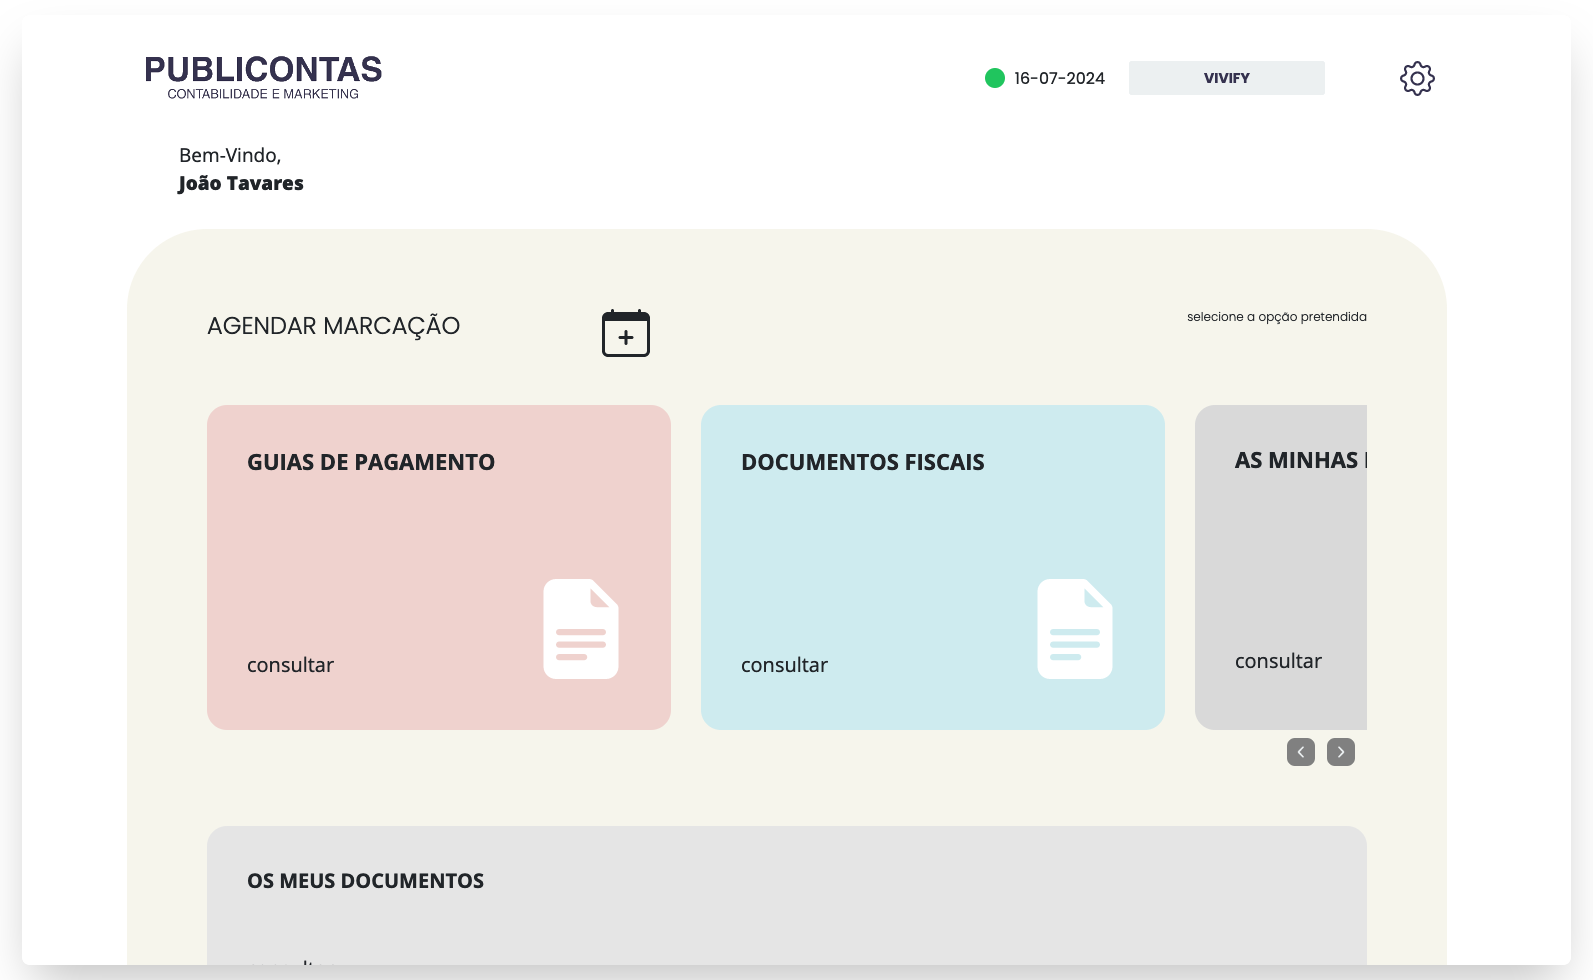Click consultar under Documentos Fiscais
1593x980 pixels.
784,665
